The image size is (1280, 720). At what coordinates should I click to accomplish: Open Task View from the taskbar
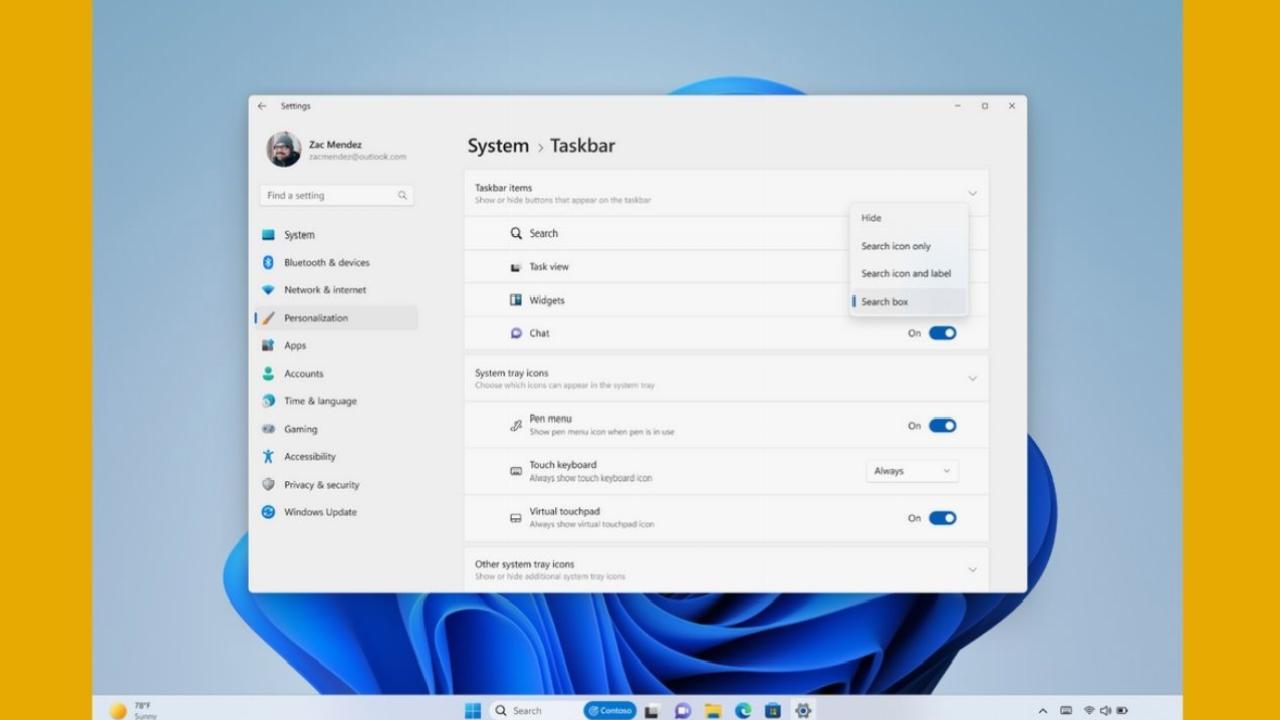(652, 710)
